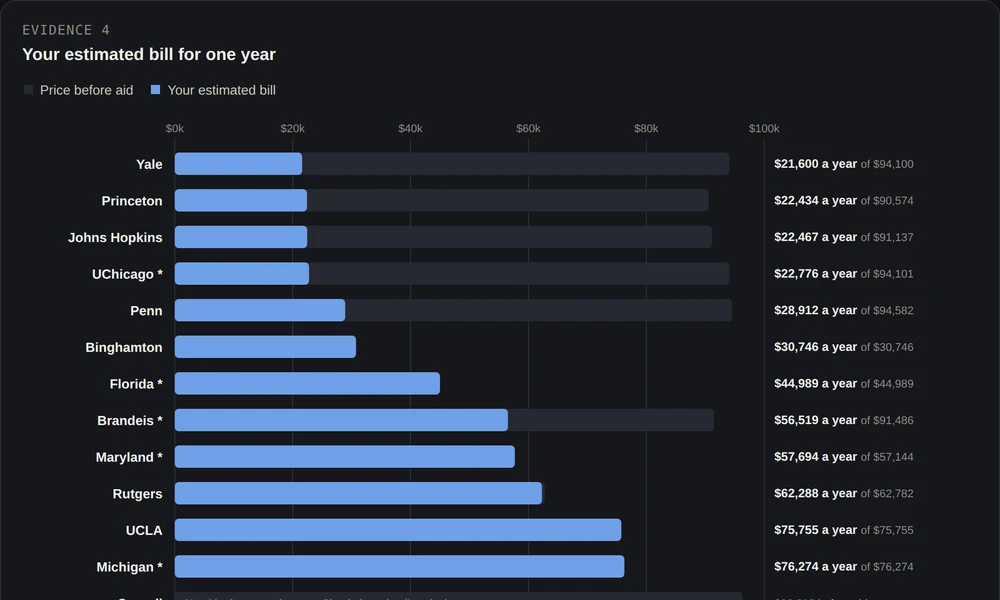Screen dimensions: 1000x600
Task: Select the UCLA row label
Action: [144, 530]
